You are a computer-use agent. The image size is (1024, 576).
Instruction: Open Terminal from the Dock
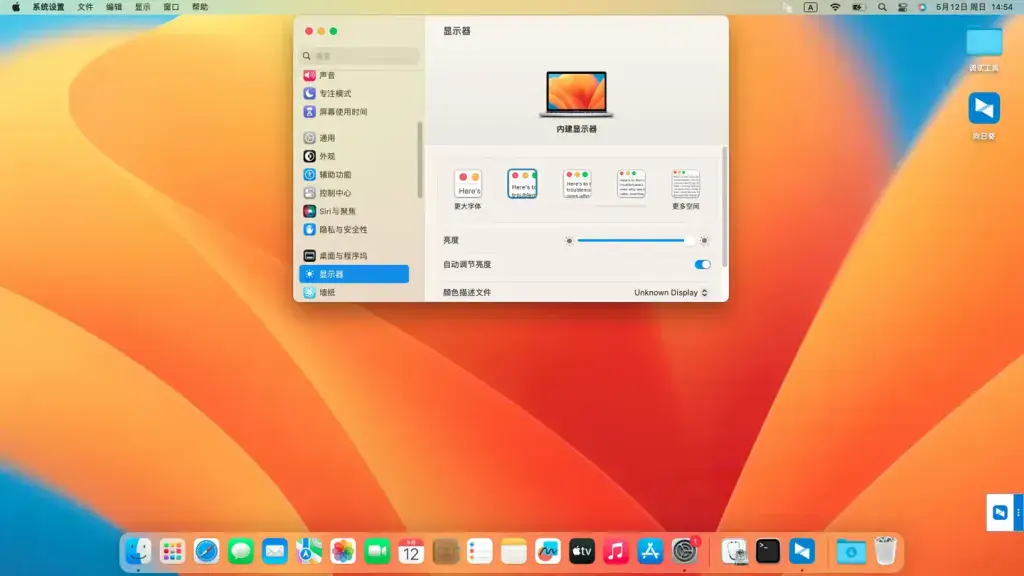click(x=767, y=552)
